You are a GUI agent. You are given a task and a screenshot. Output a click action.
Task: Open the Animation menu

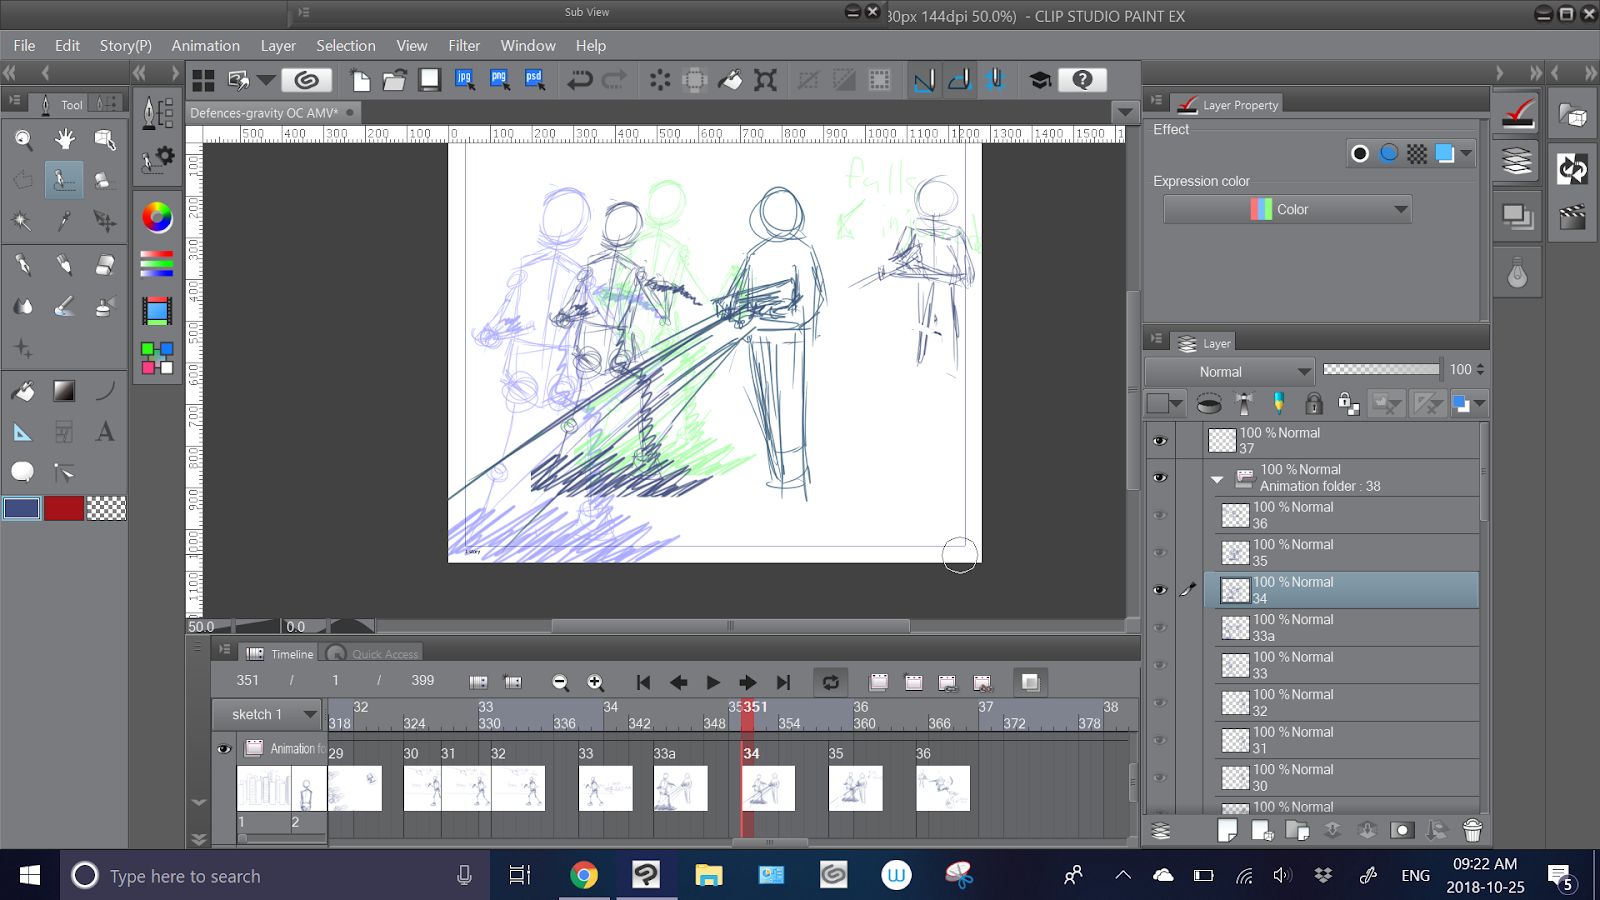tap(205, 46)
